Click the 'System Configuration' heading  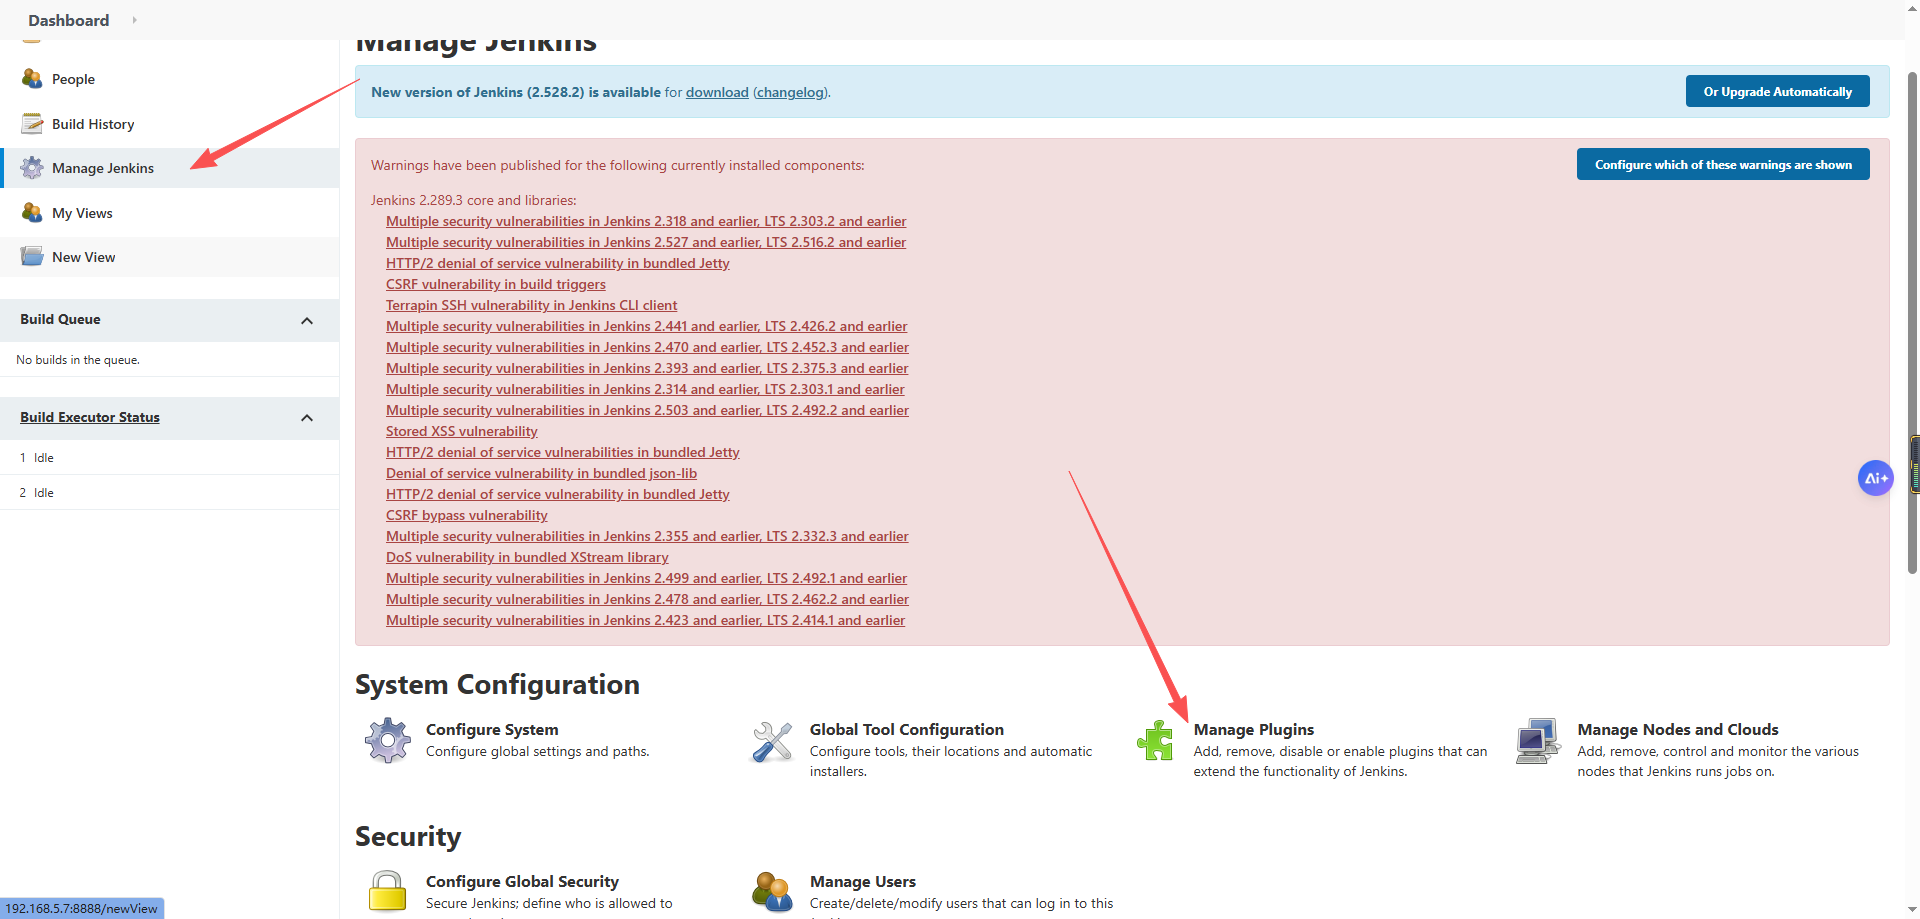pos(497,684)
